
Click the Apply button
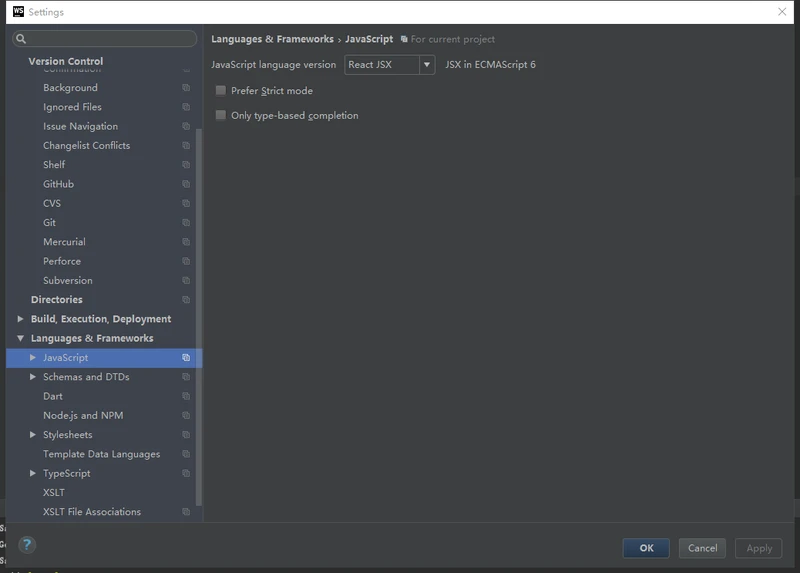pos(759,548)
